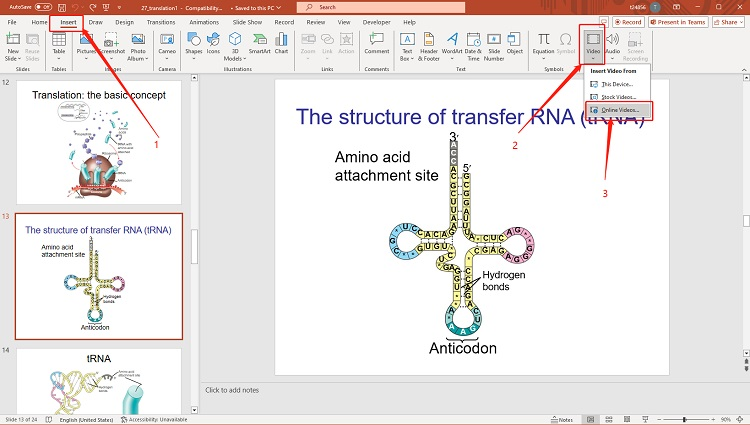Viewport: 750px width, 425px height.
Task: Open the Saved to this PC dropdown
Action: tap(256, 8)
